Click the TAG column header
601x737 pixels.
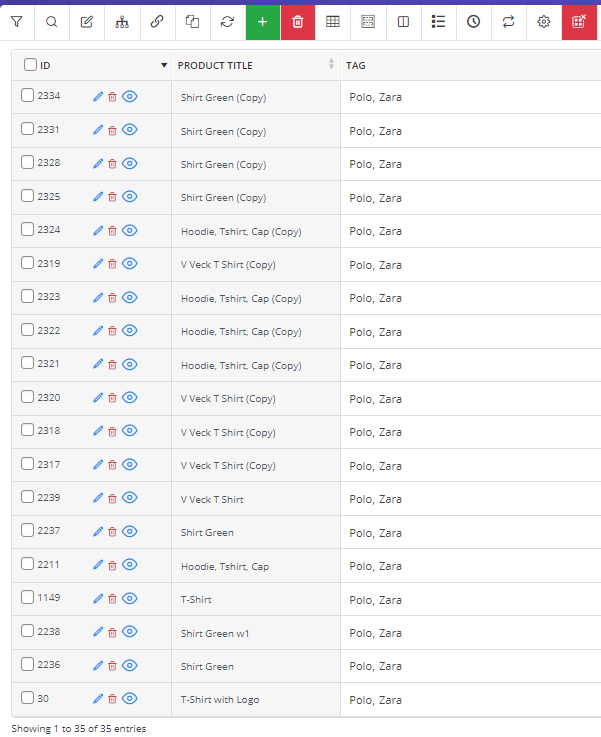click(x=356, y=66)
